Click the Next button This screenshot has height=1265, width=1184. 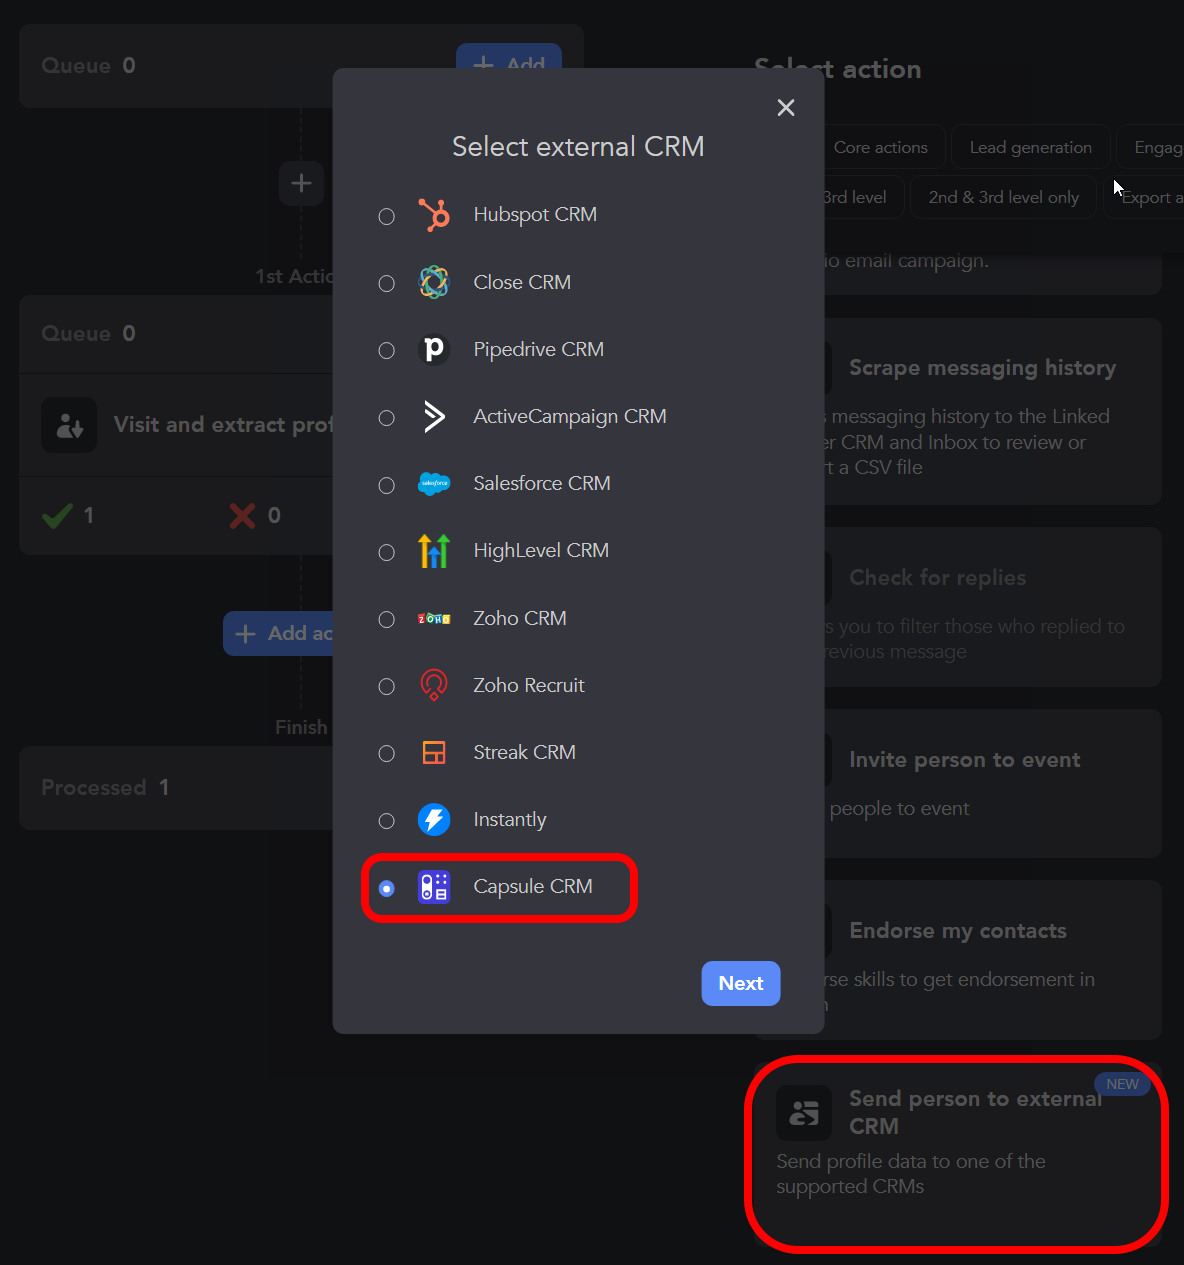pyautogui.click(x=740, y=983)
